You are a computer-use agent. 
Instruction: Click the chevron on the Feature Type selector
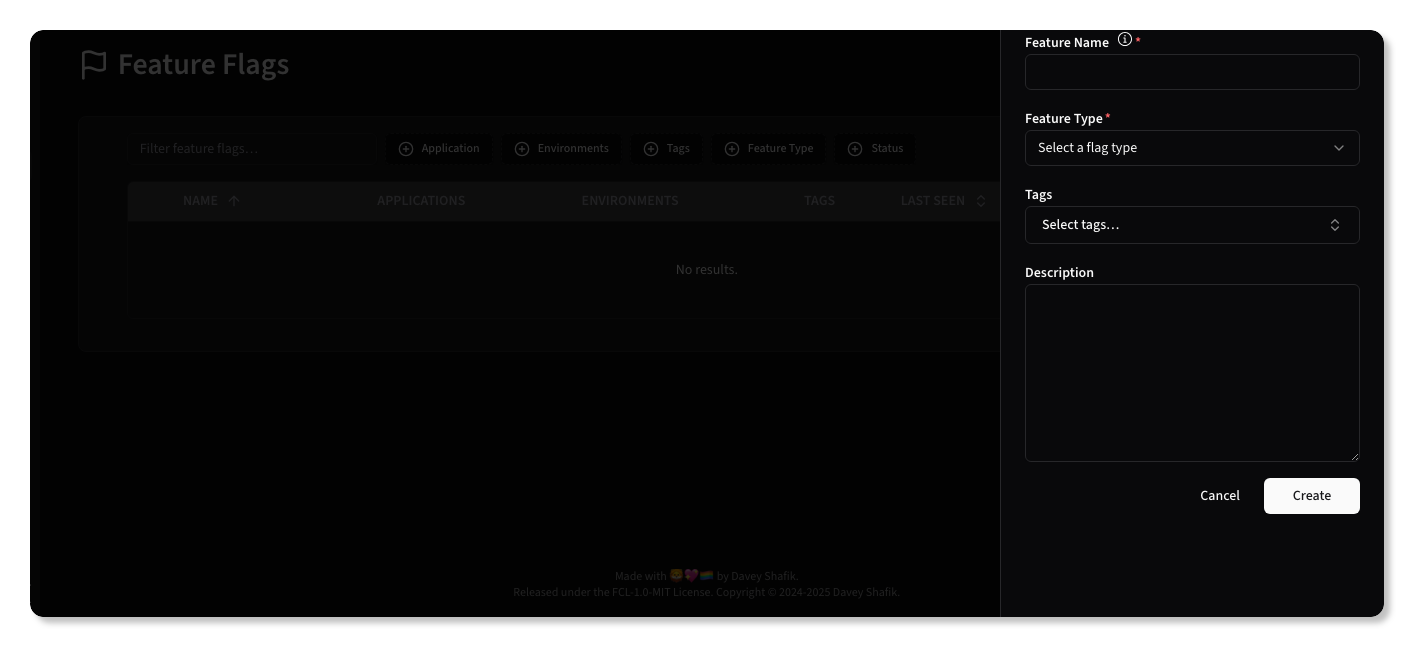pos(1339,147)
